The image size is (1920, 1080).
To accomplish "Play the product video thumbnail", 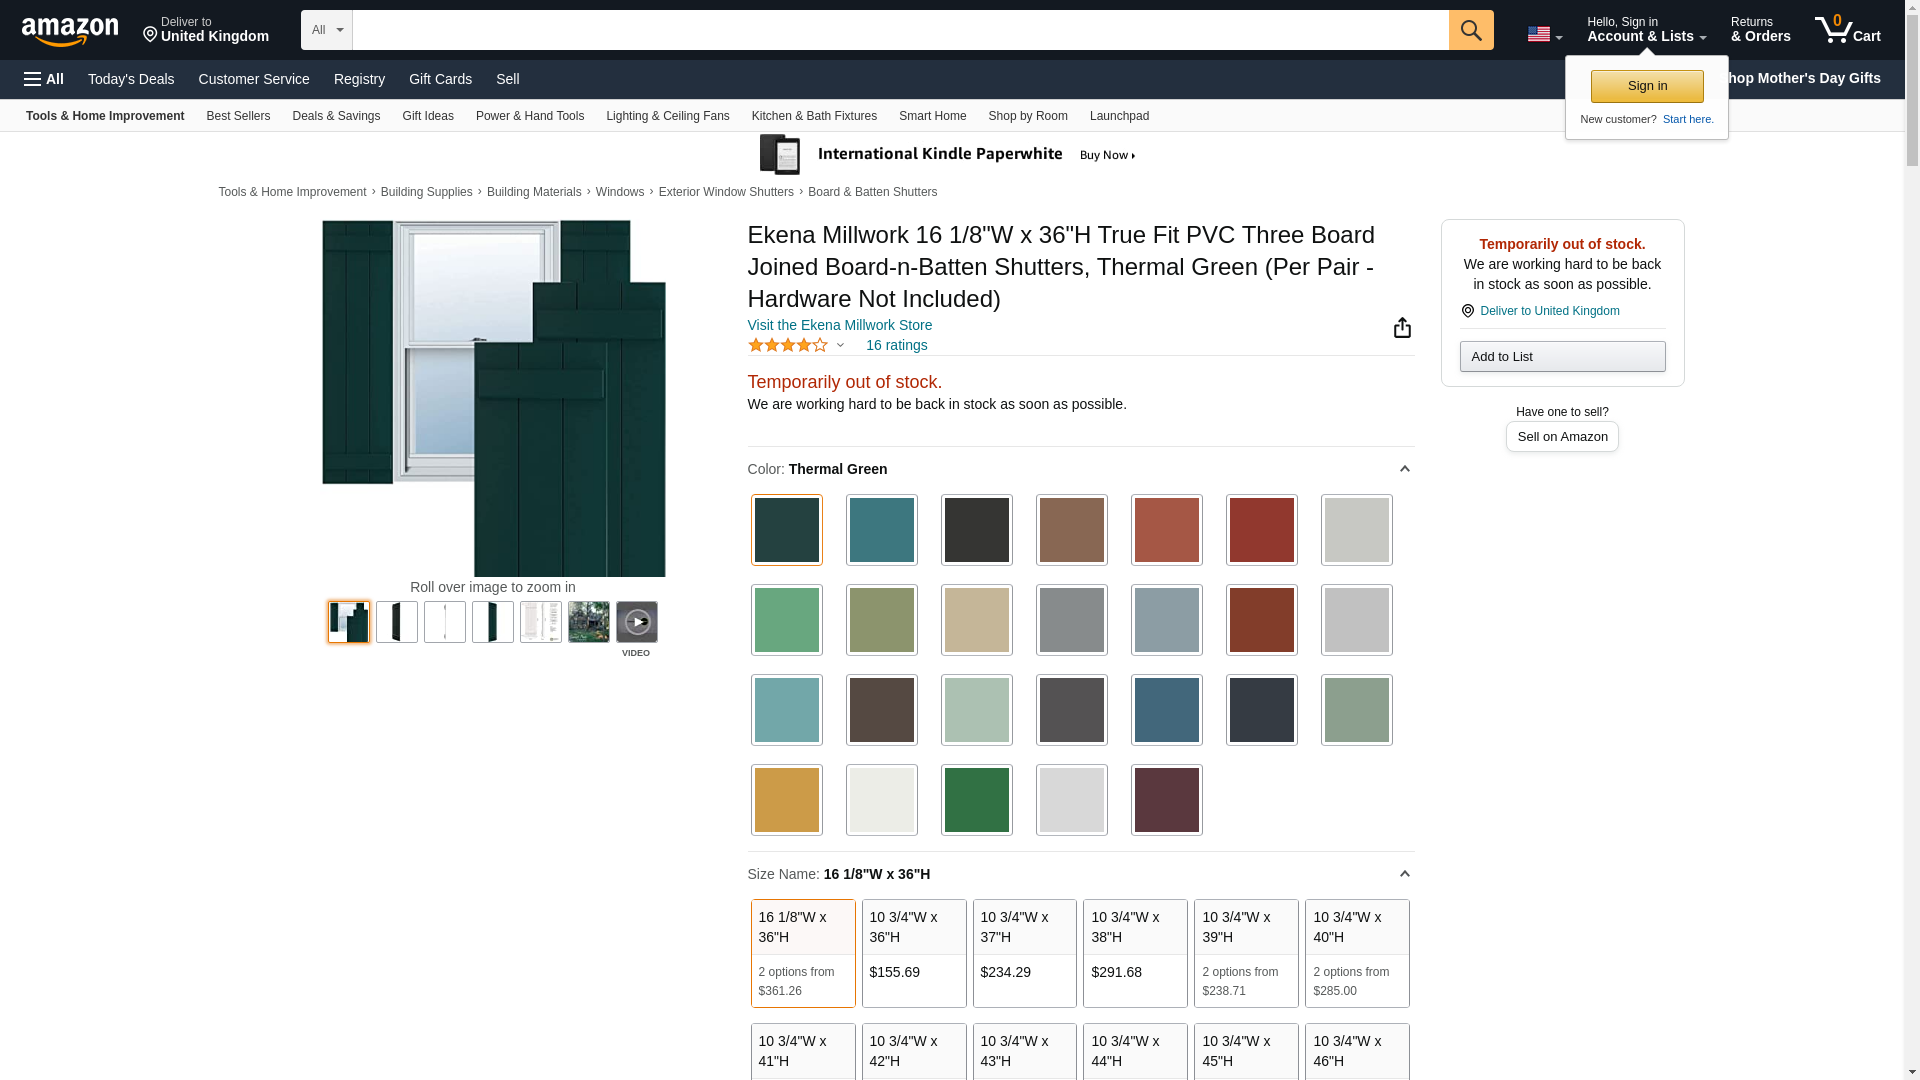I will click(x=636, y=622).
